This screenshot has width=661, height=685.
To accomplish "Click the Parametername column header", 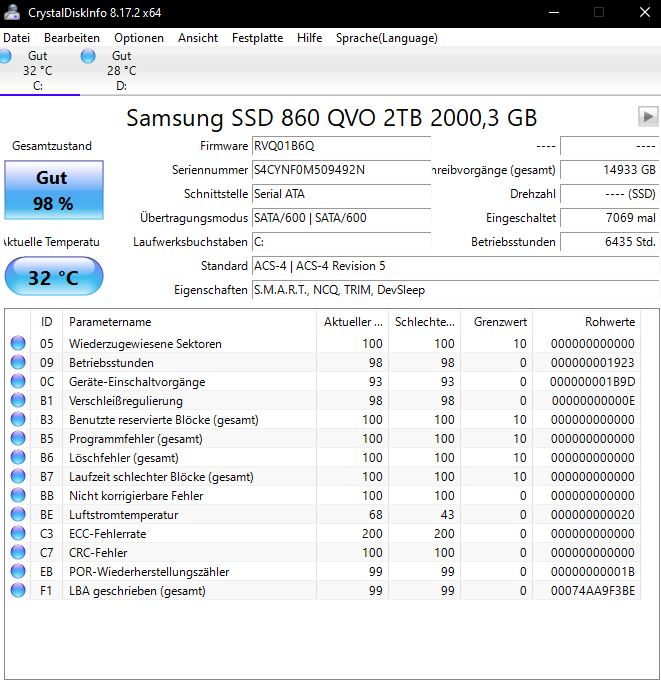I will tap(189, 322).
